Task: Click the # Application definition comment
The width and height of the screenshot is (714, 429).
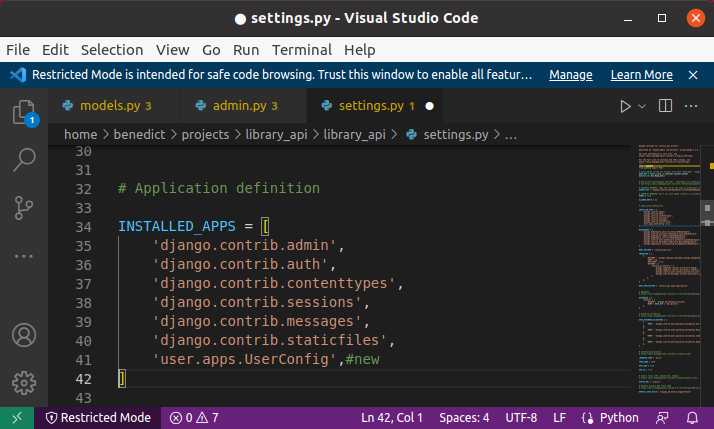Action: point(219,188)
